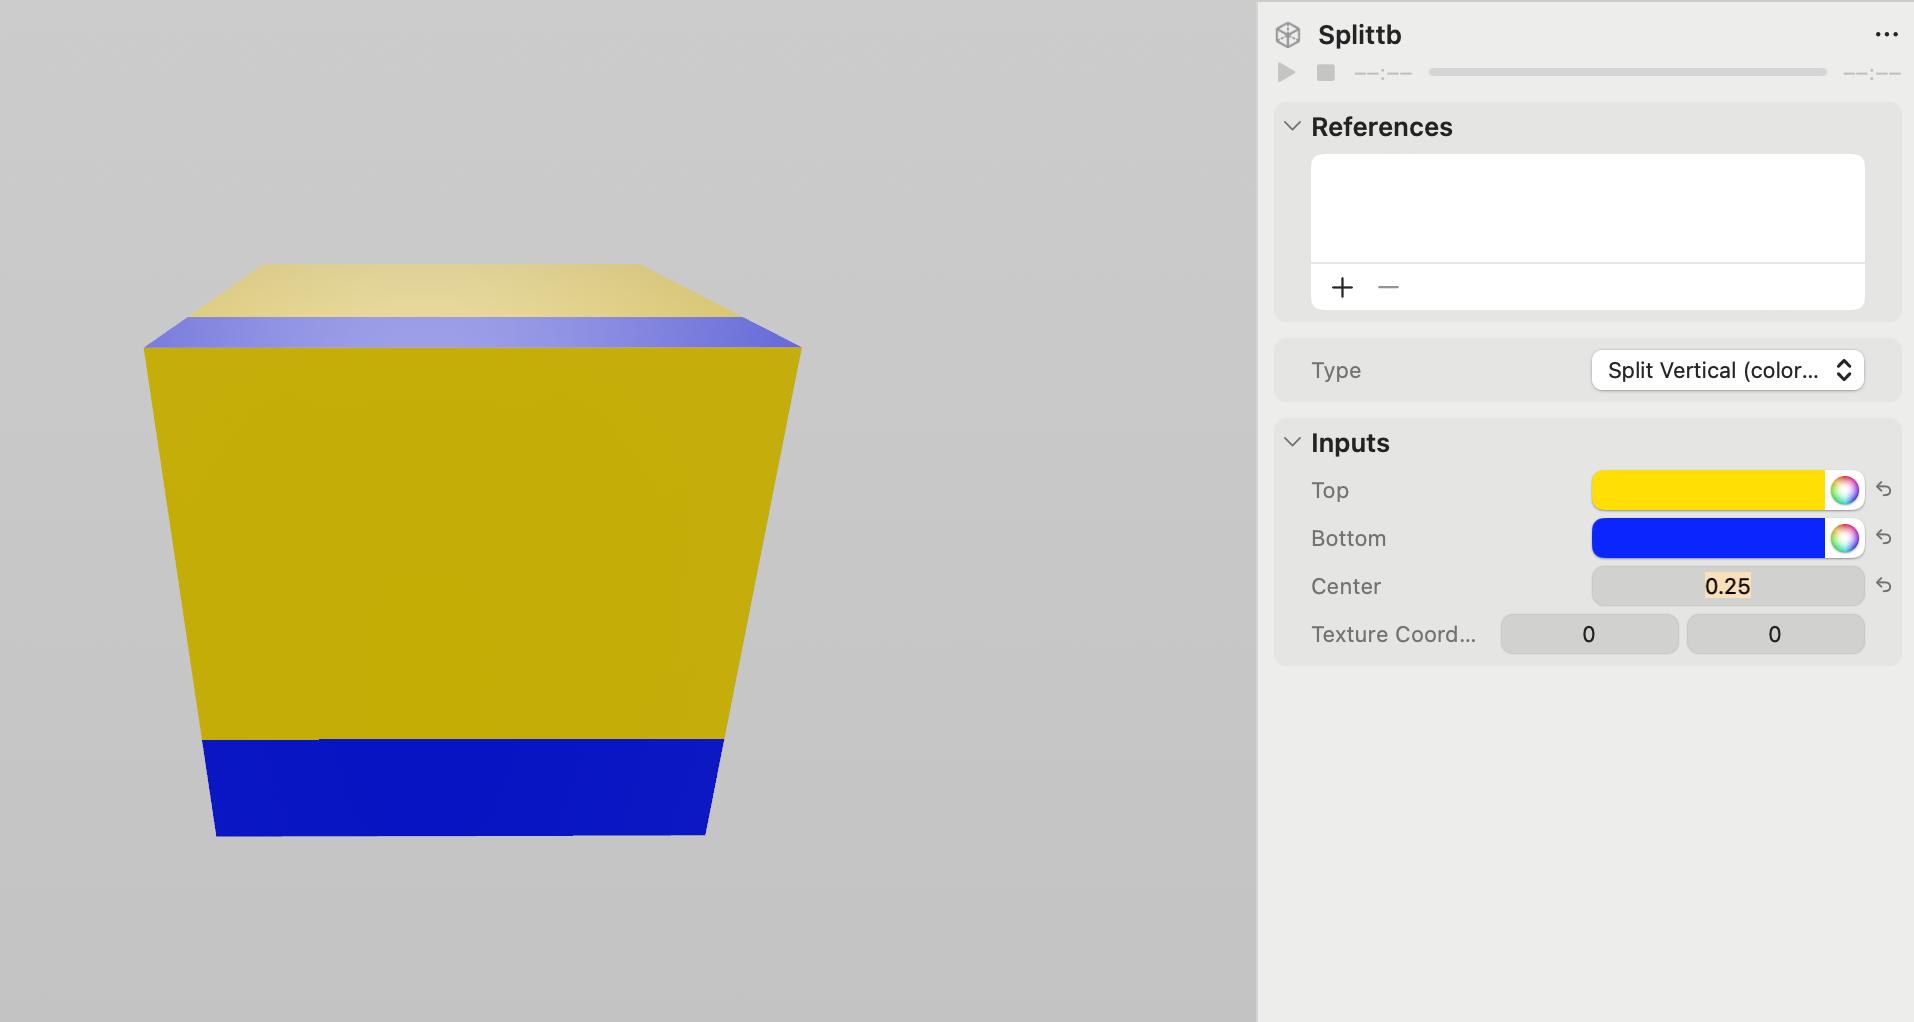
Task: Click the playback timeline scrubber bar
Action: tap(1627, 72)
